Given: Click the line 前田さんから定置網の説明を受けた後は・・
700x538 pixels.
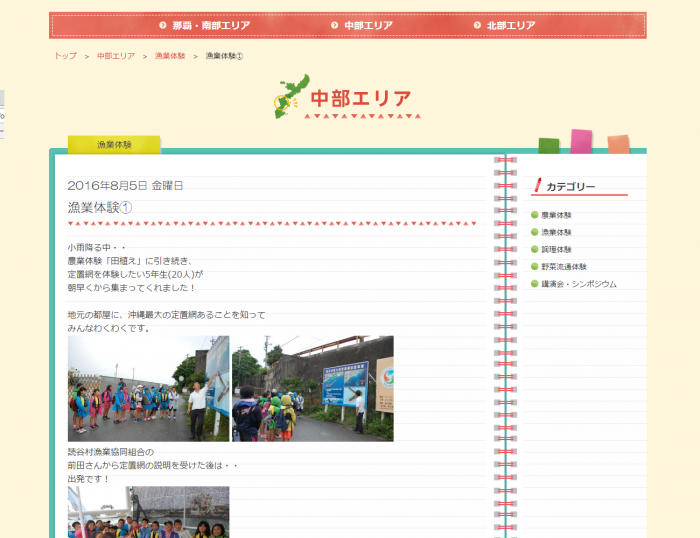Looking at the screenshot, I should click(x=153, y=465).
